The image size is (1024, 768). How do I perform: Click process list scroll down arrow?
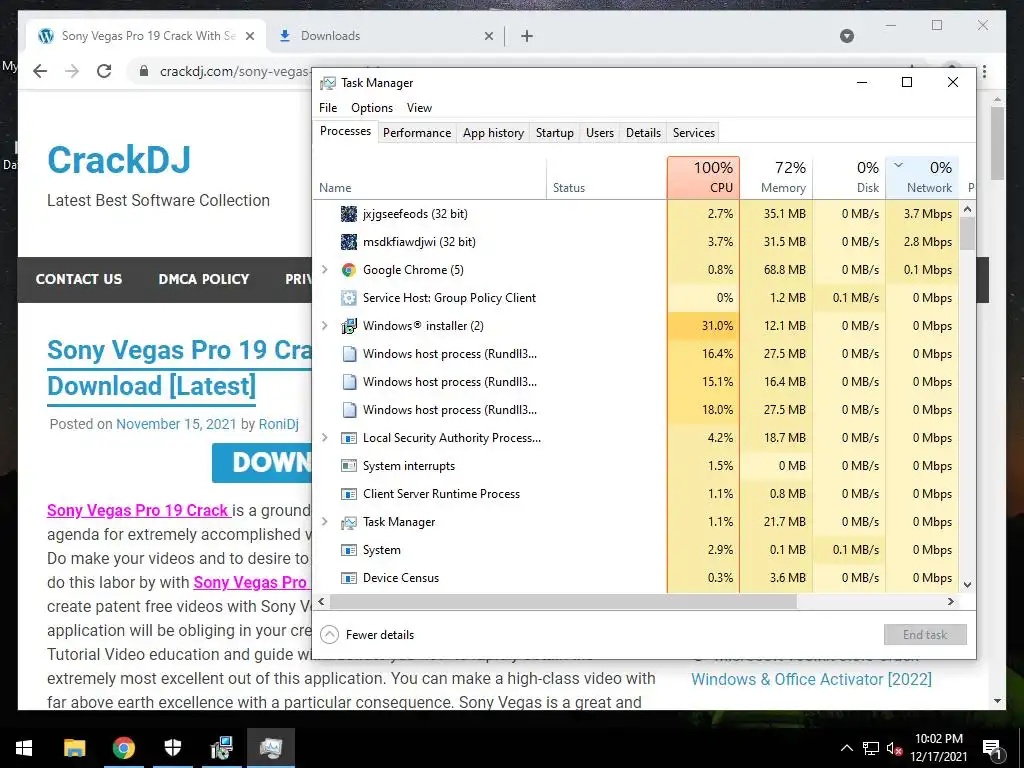(x=967, y=584)
